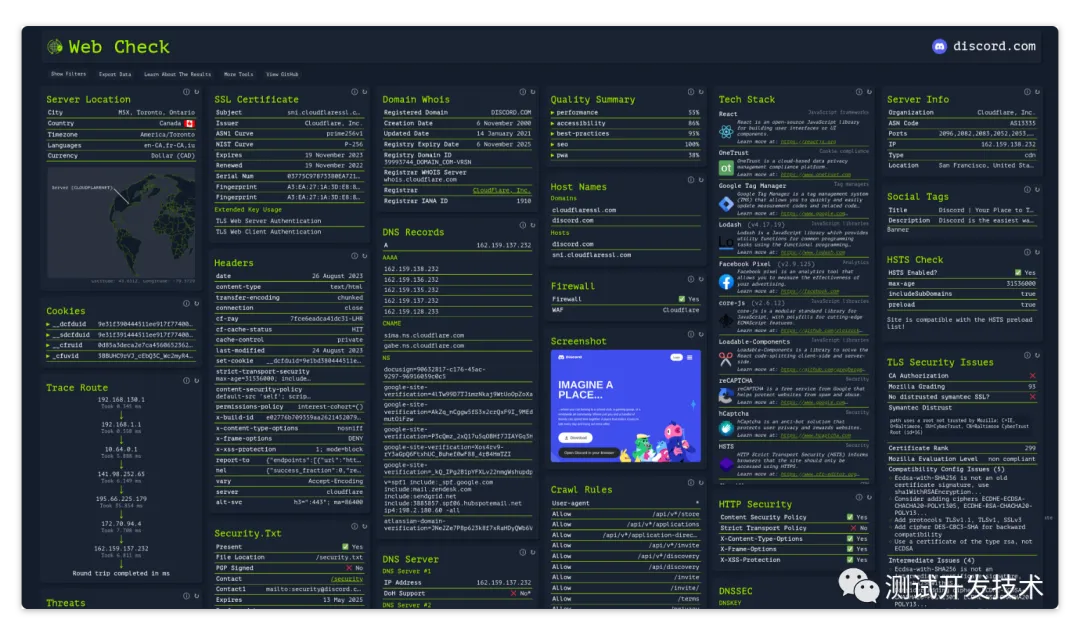The width and height of the screenshot is (1080, 635).
Task: Click the Discord icon beside discord.com
Action: tap(939, 46)
